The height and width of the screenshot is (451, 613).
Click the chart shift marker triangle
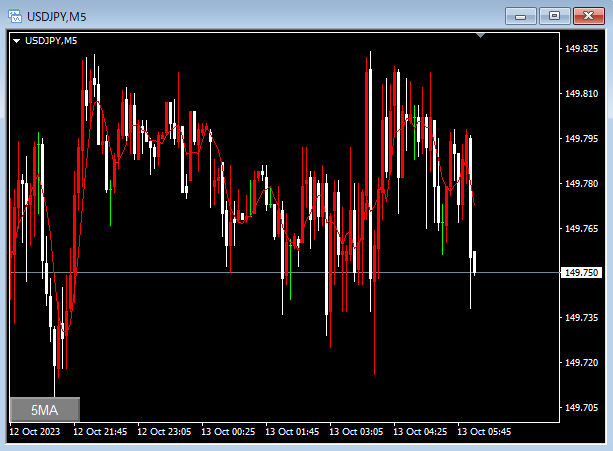(480, 36)
